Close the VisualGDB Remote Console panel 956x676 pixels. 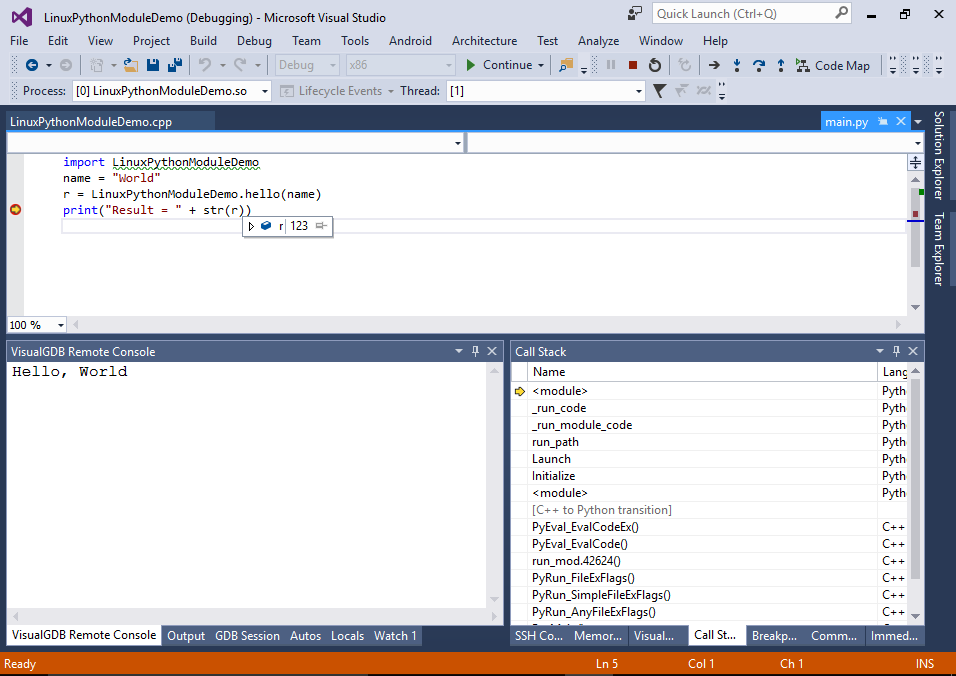[x=492, y=351]
